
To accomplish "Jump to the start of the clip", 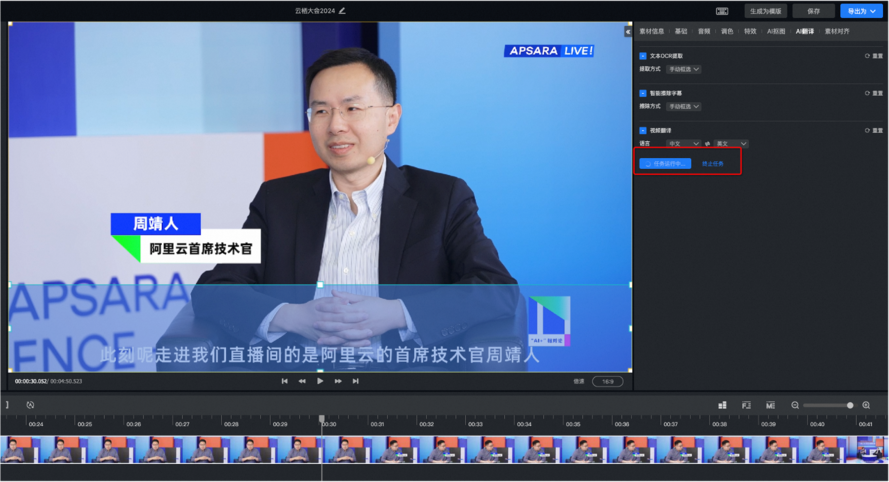I will pos(285,381).
